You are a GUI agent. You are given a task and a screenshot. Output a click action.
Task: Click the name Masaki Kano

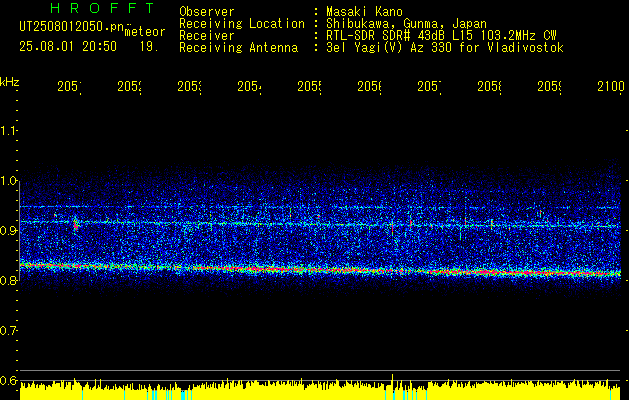click(365, 11)
